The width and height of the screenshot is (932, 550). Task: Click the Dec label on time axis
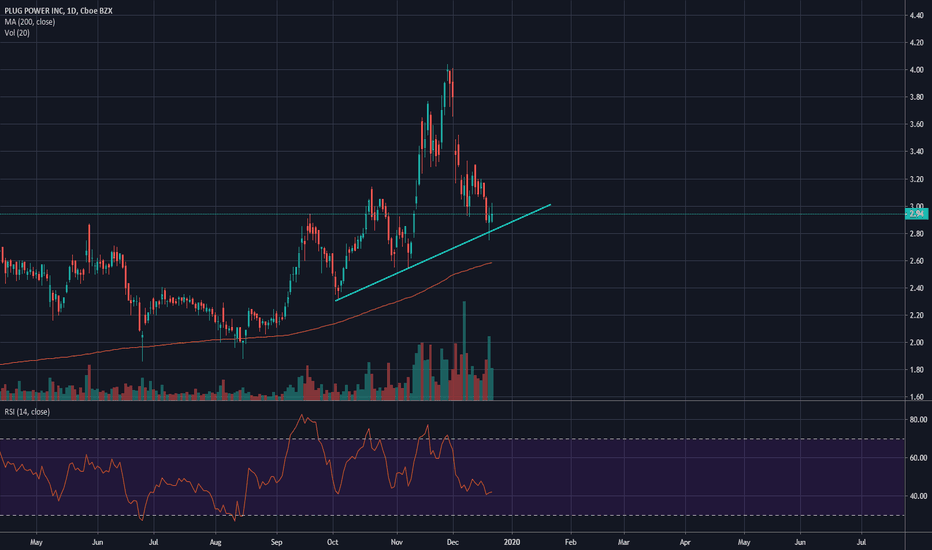click(x=453, y=542)
